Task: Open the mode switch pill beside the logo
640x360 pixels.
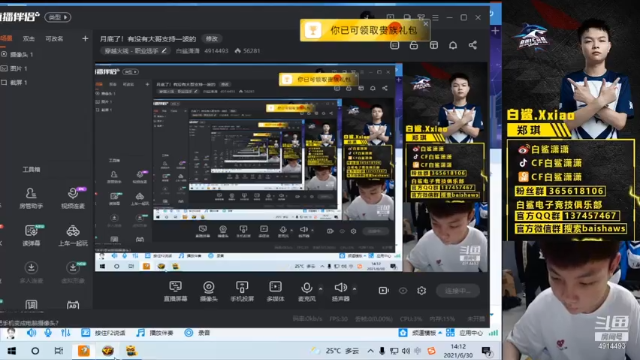Action: [58, 17]
